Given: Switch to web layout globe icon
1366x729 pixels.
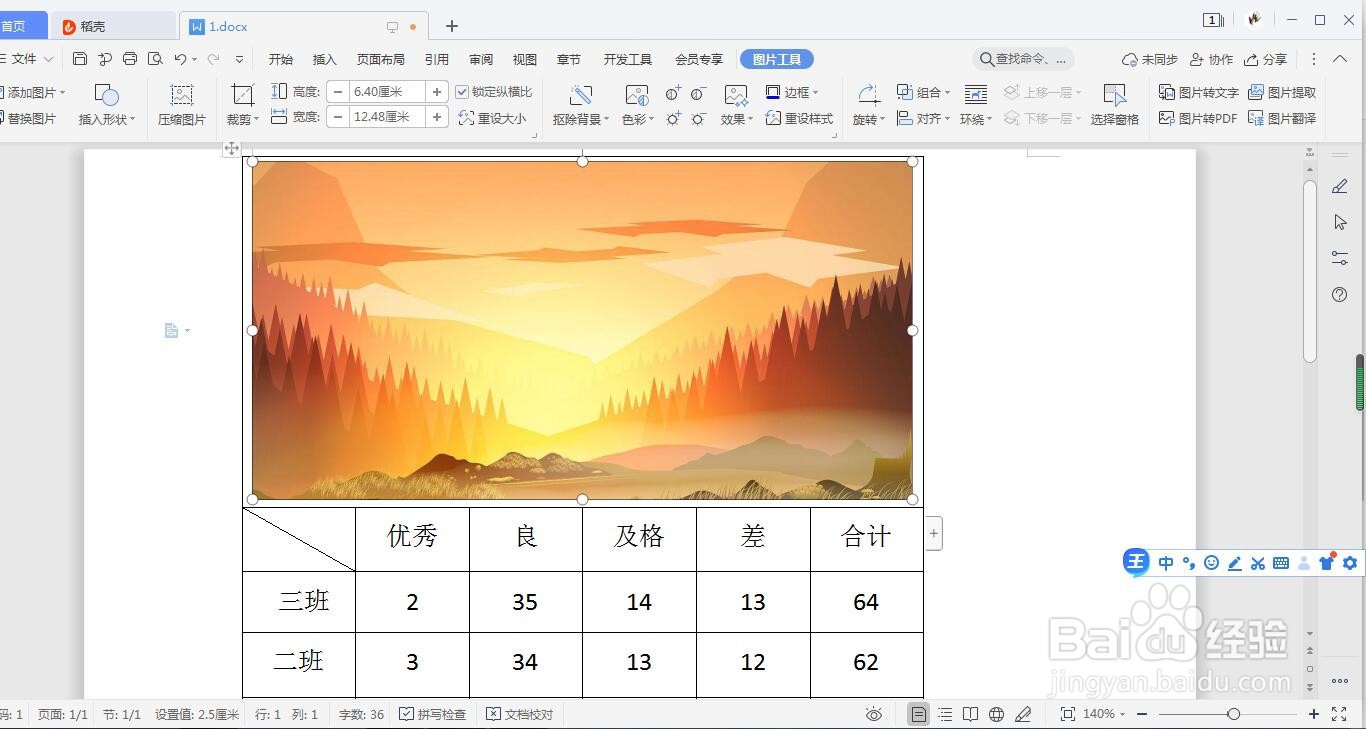Looking at the screenshot, I should click(996, 714).
